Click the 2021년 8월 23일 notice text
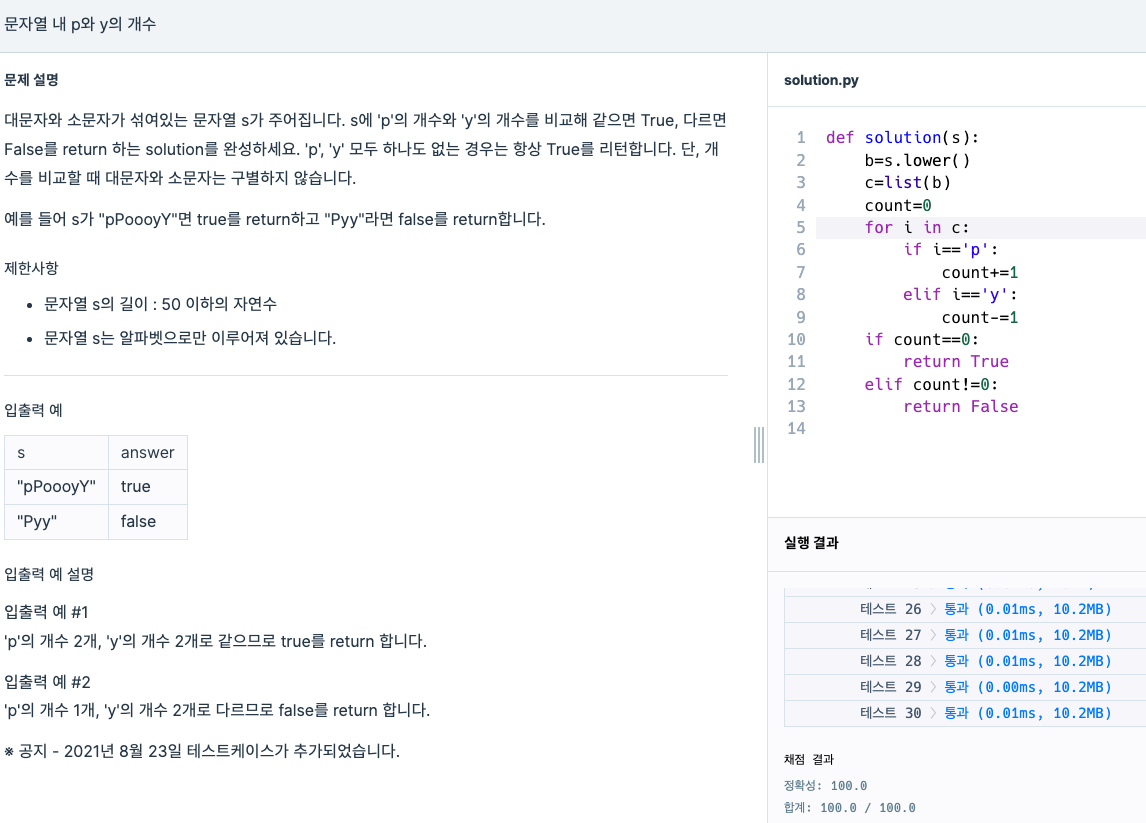Screen dimensions: 1146x823 [202, 751]
